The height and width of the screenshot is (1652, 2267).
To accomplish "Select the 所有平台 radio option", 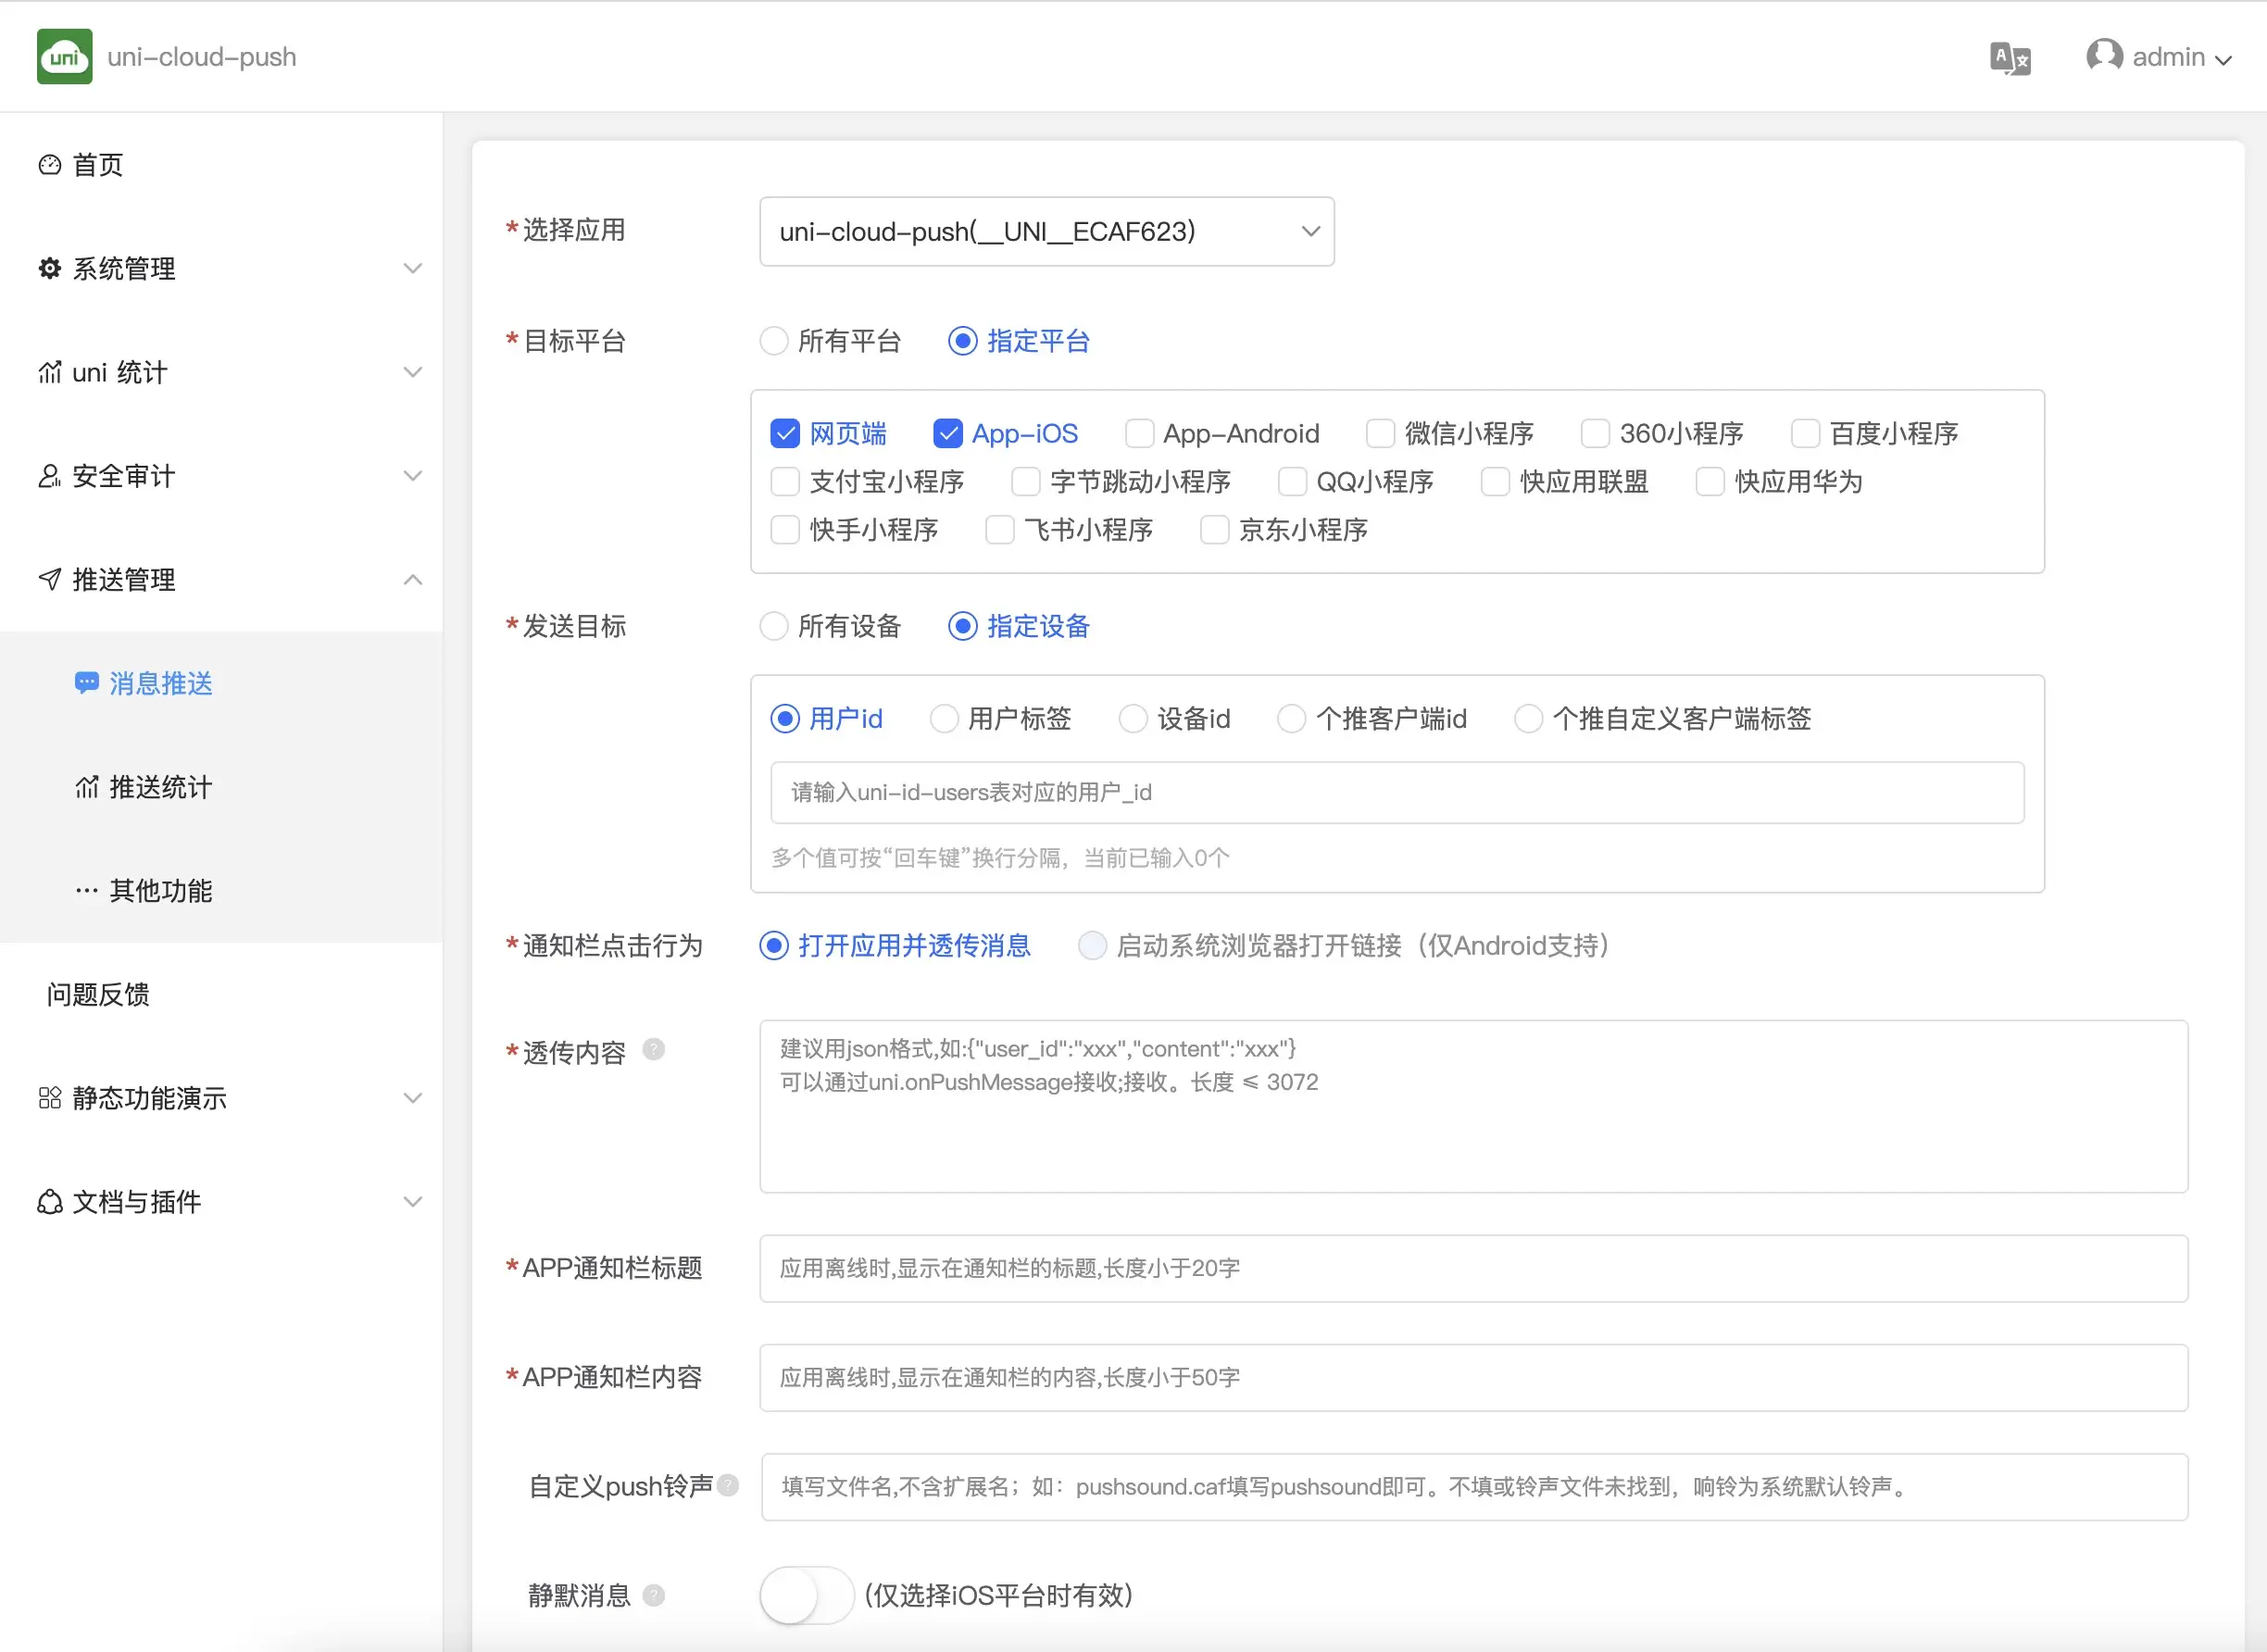I will click(774, 341).
